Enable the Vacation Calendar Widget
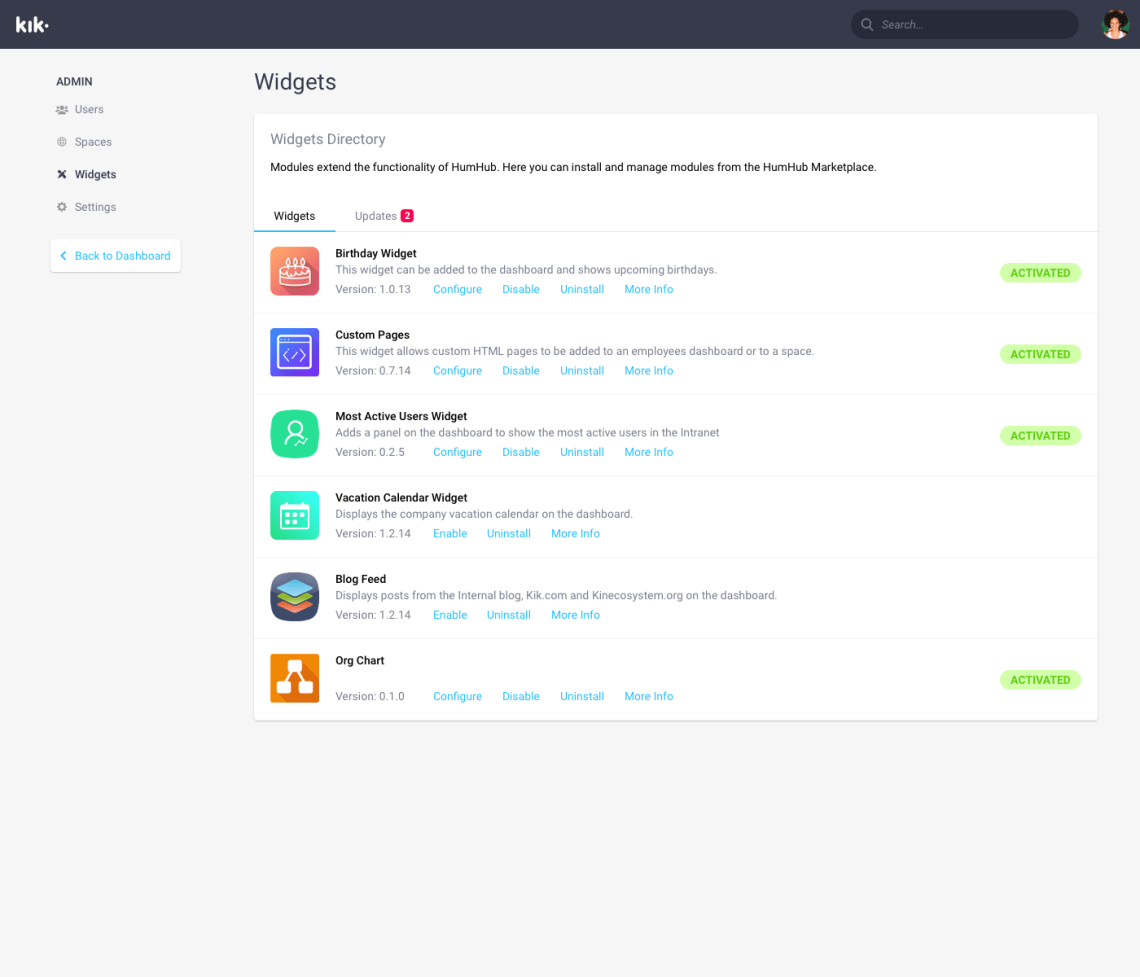Image resolution: width=1140 pixels, height=977 pixels. click(x=450, y=533)
